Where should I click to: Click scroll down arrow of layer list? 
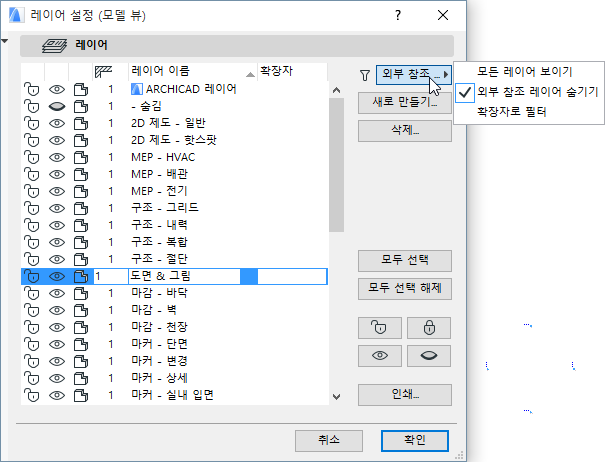click(x=336, y=396)
